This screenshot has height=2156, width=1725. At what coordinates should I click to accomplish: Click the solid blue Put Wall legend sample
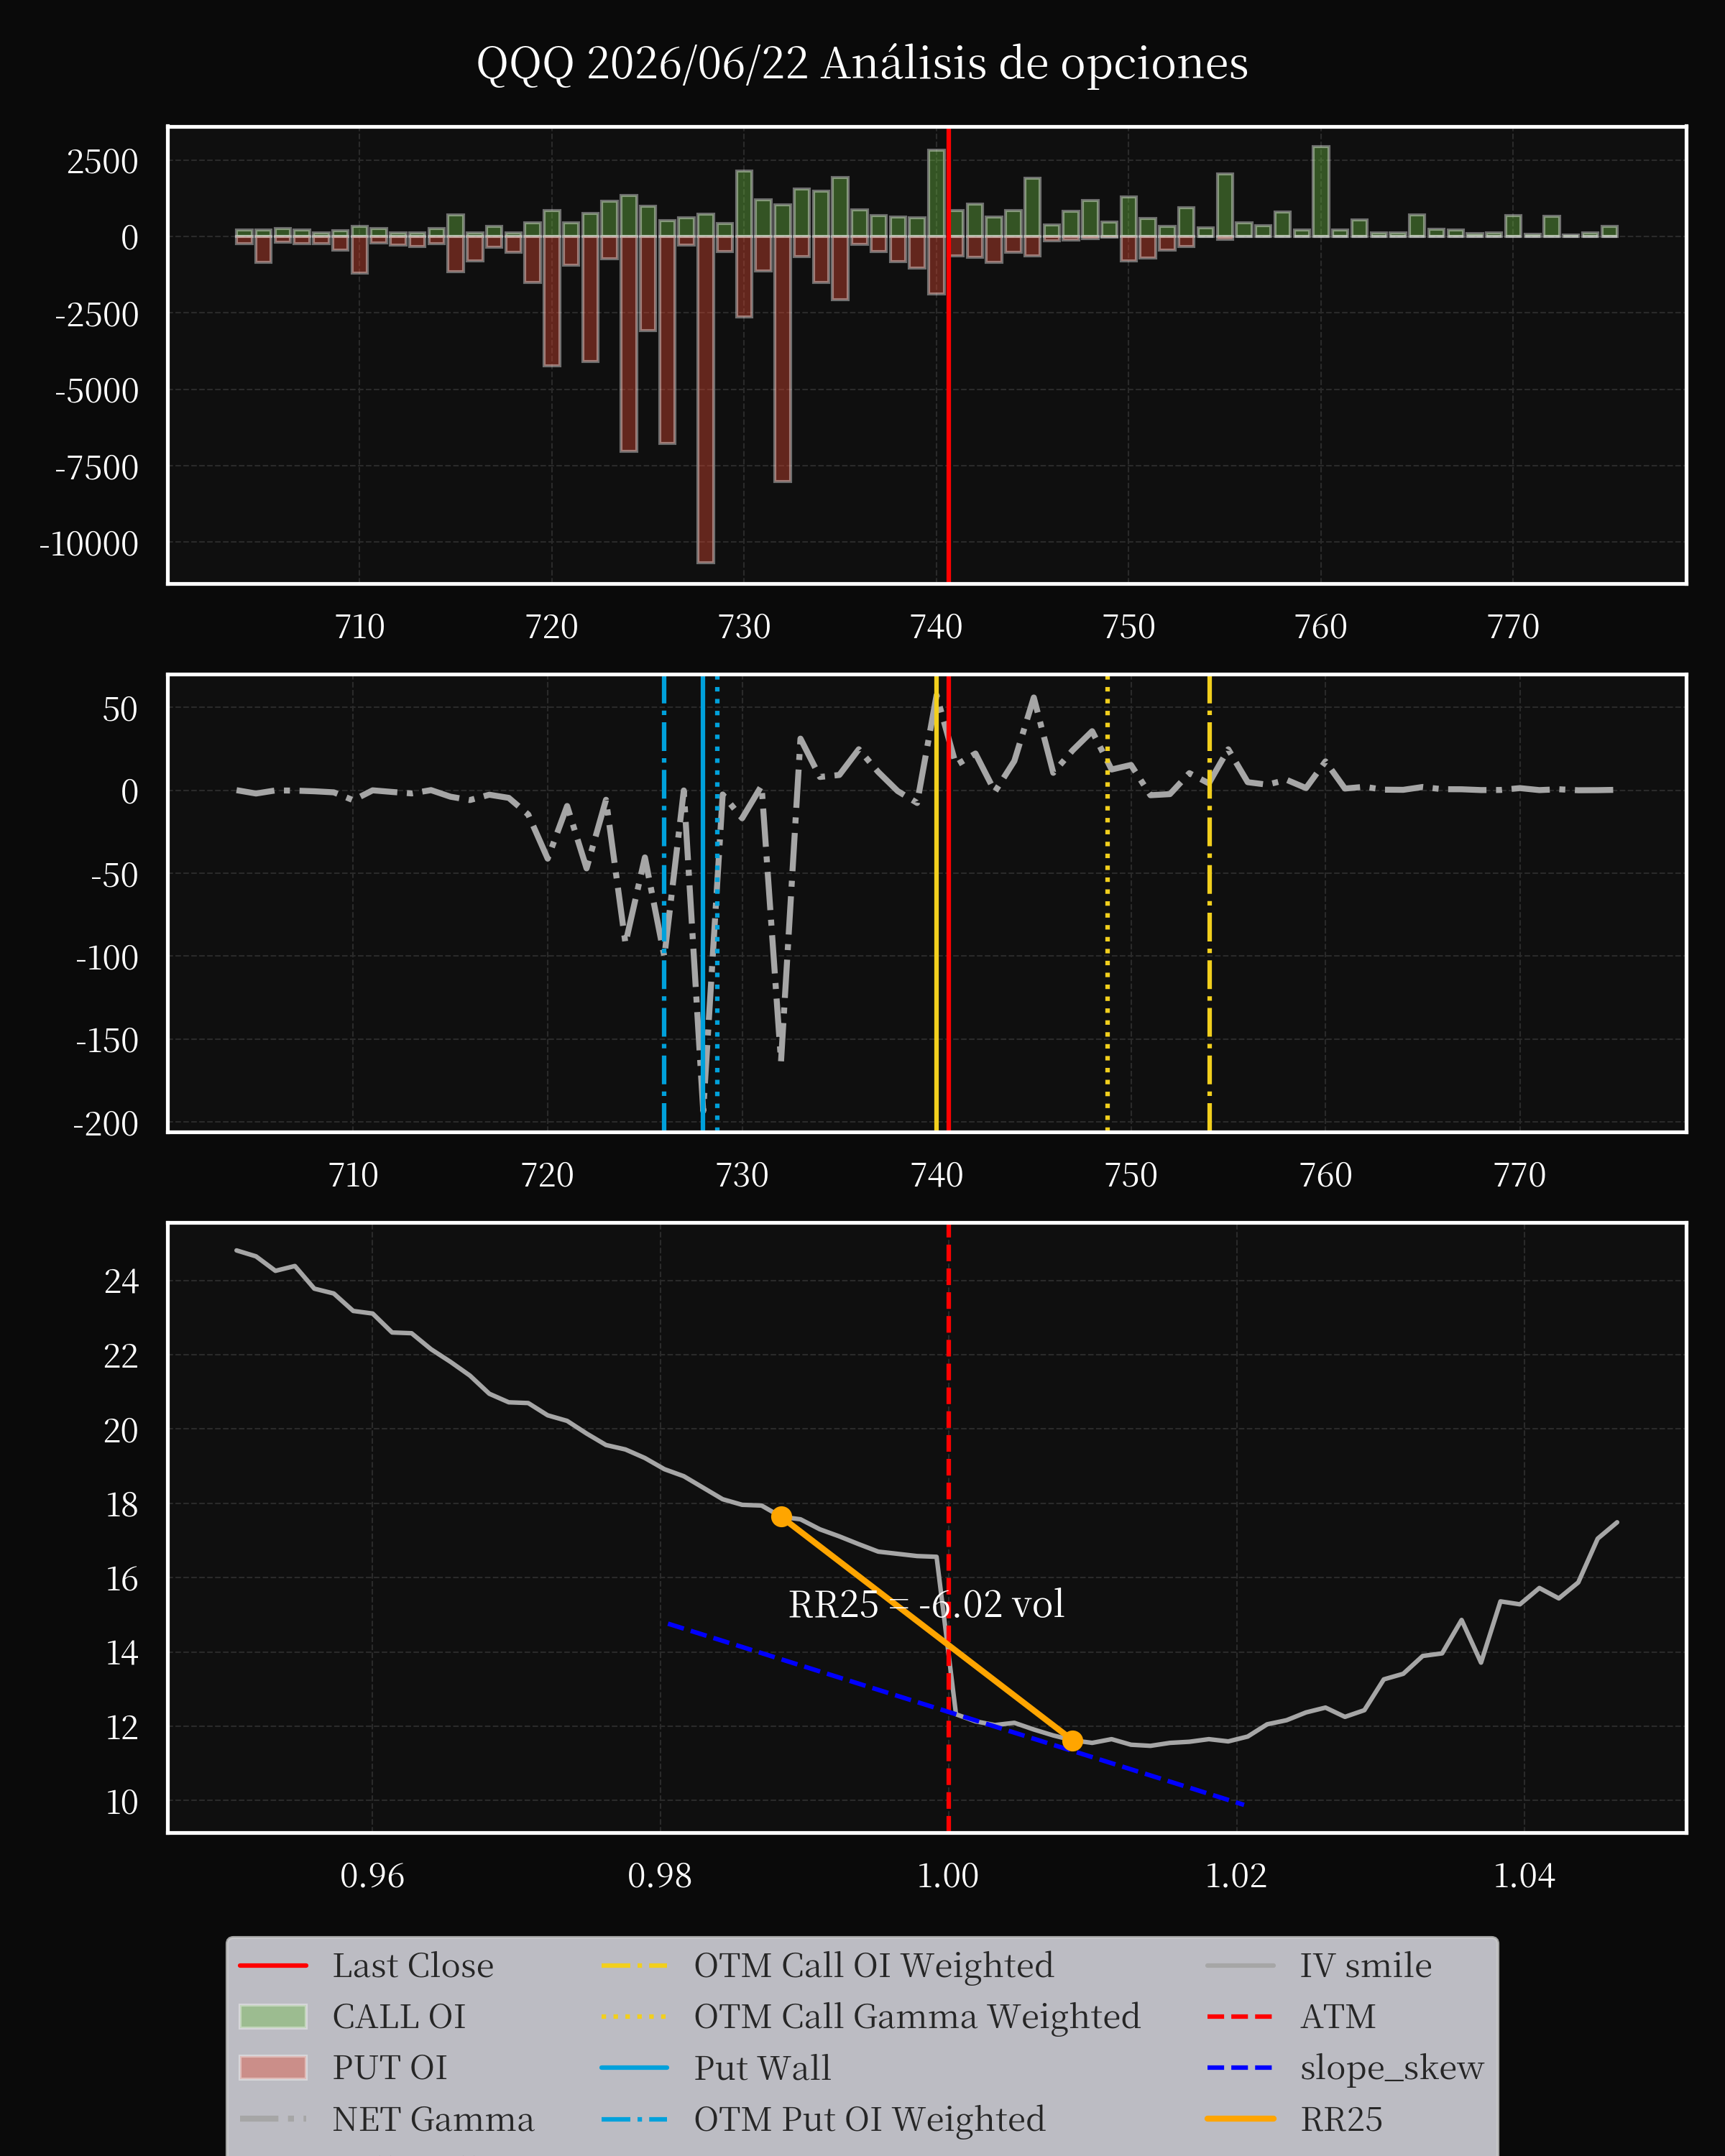click(x=635, y=2067)
